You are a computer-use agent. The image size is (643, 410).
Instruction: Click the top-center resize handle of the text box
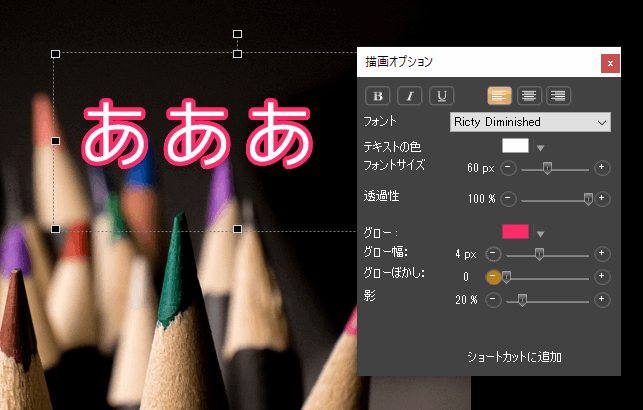237,54
